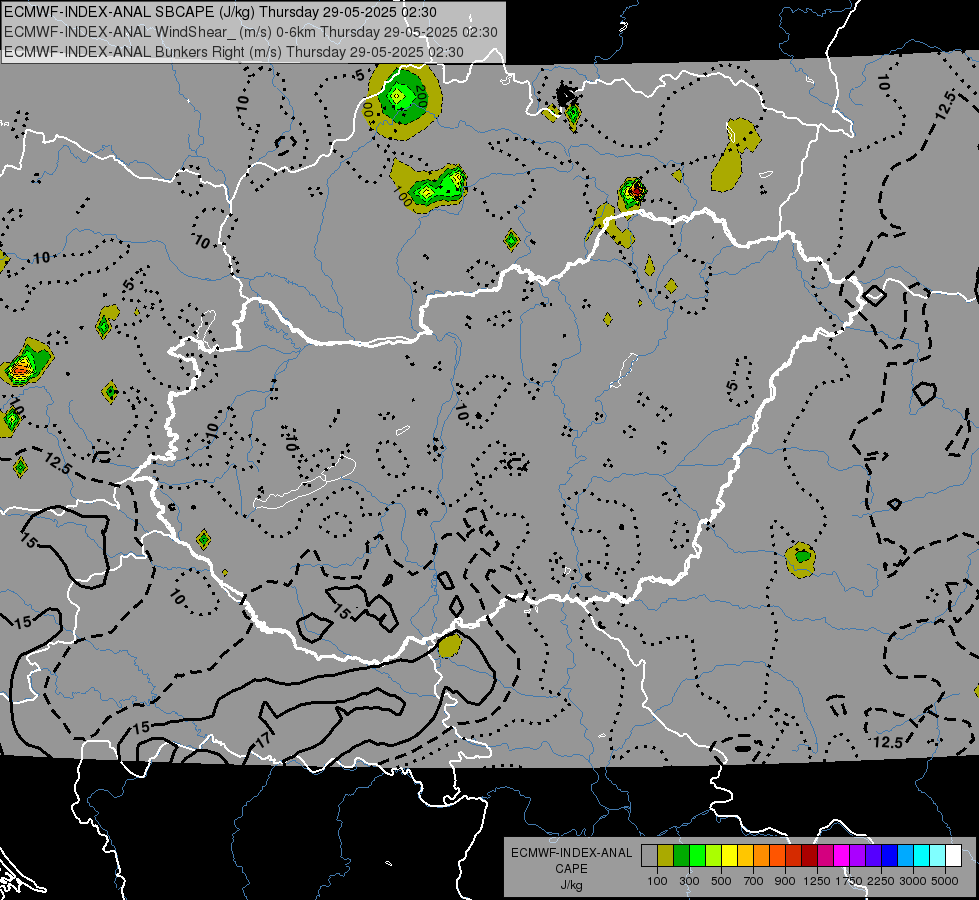
Task: Click the white swatch in CAPE legend
Action: coord(953,856)
